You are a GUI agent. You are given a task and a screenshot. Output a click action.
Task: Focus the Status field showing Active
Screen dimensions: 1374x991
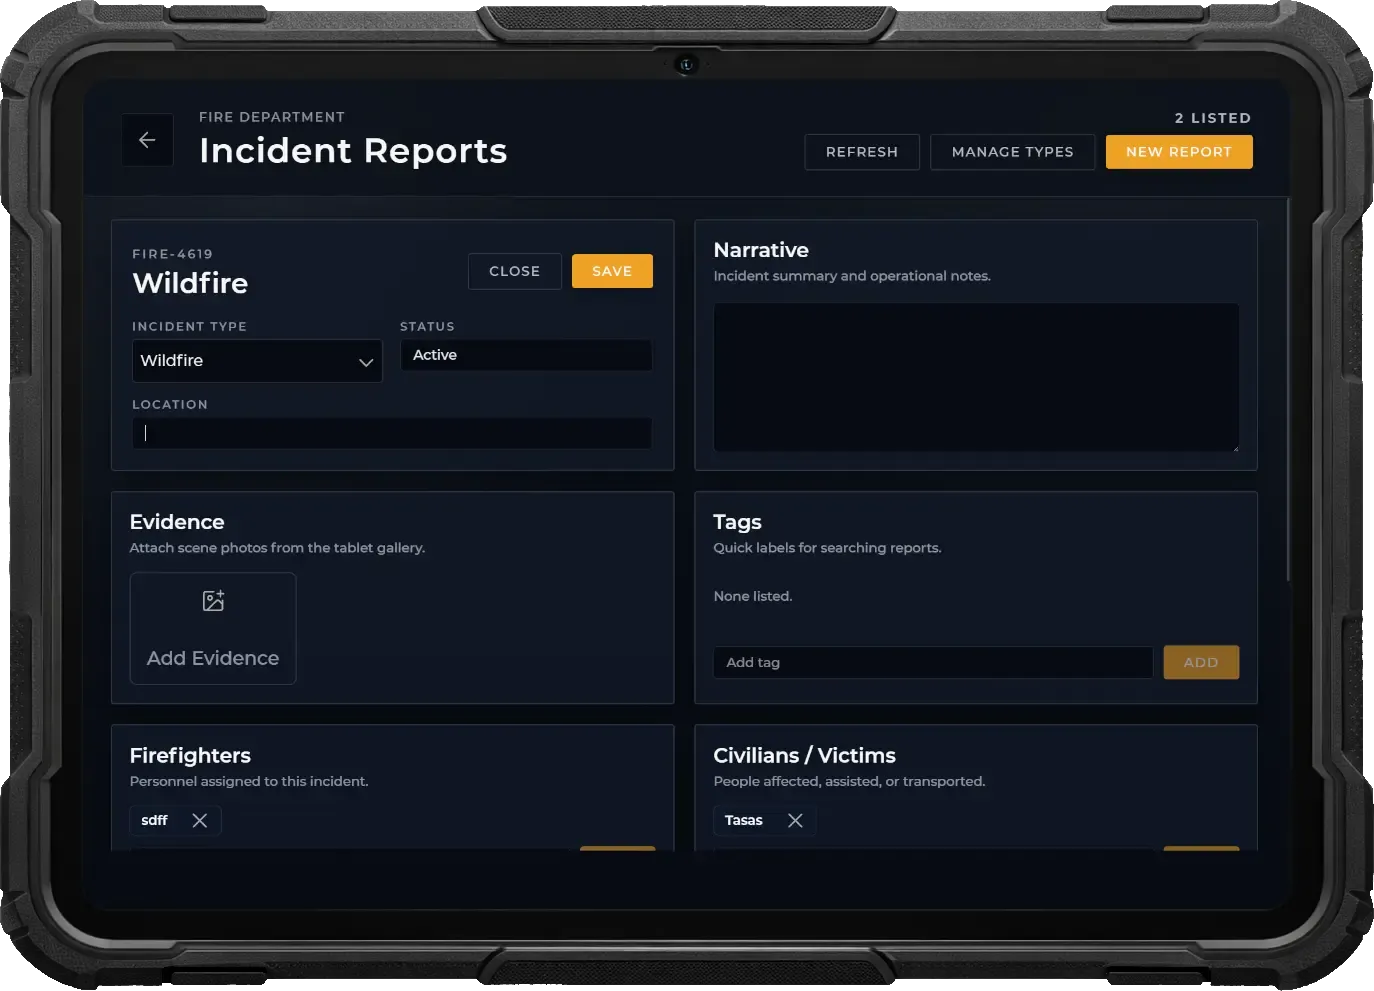[526, 355]
